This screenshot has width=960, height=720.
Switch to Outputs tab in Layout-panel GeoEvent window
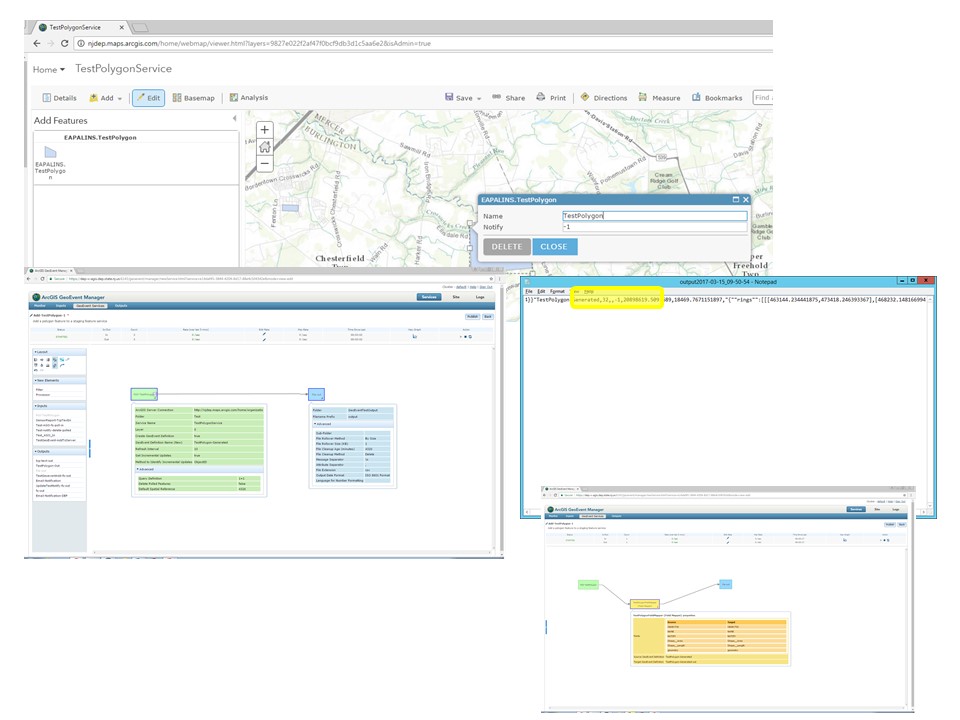(121, 306)
